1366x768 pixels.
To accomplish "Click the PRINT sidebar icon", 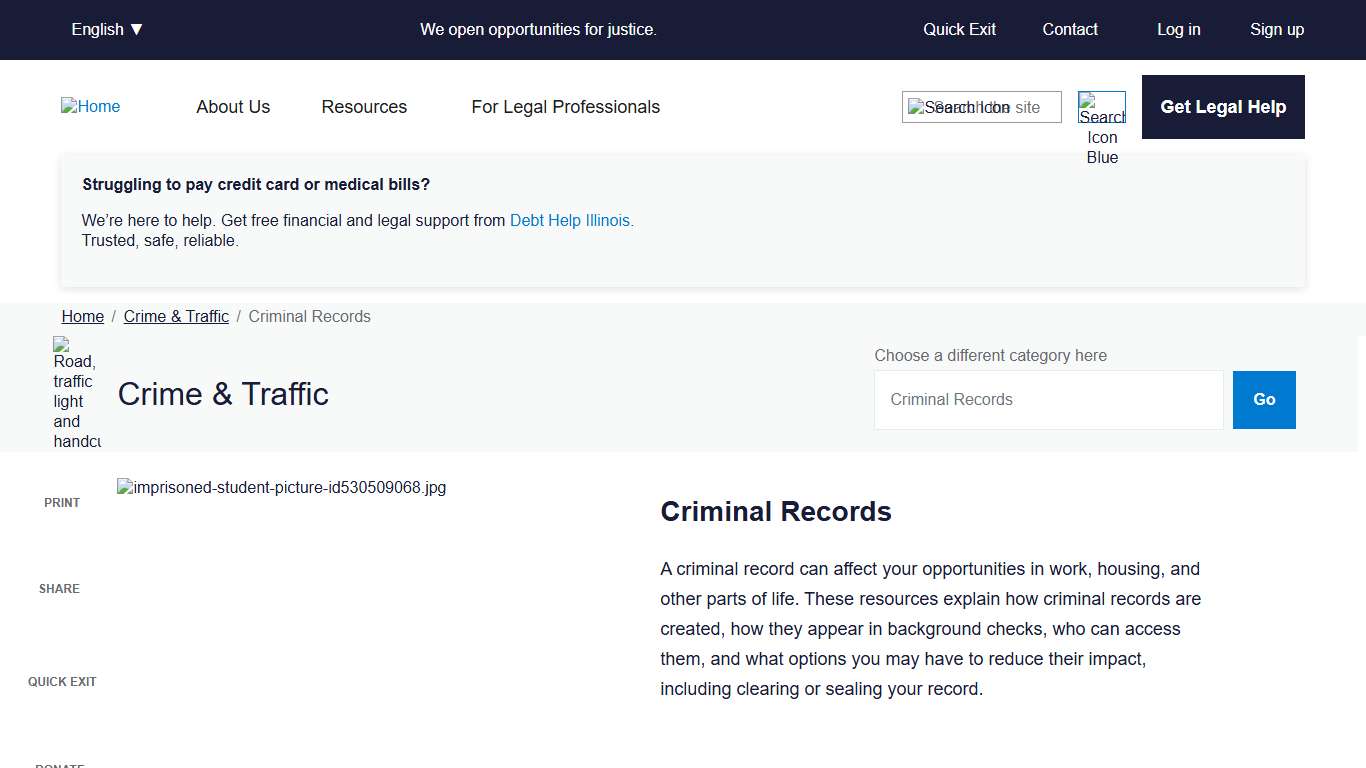I will tap(61, 502).
